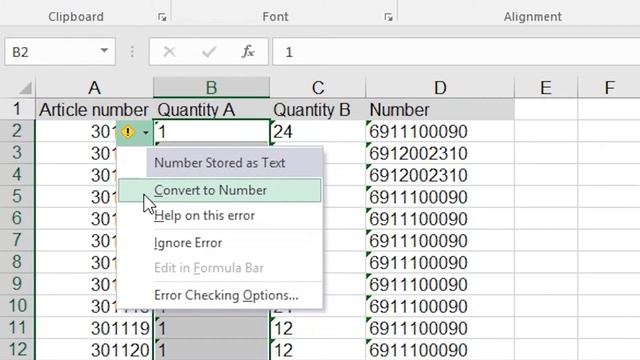Viewport: 640px width, 360px height.
Task: Click cell D10 in the Number column
Action: pos(440,306)
